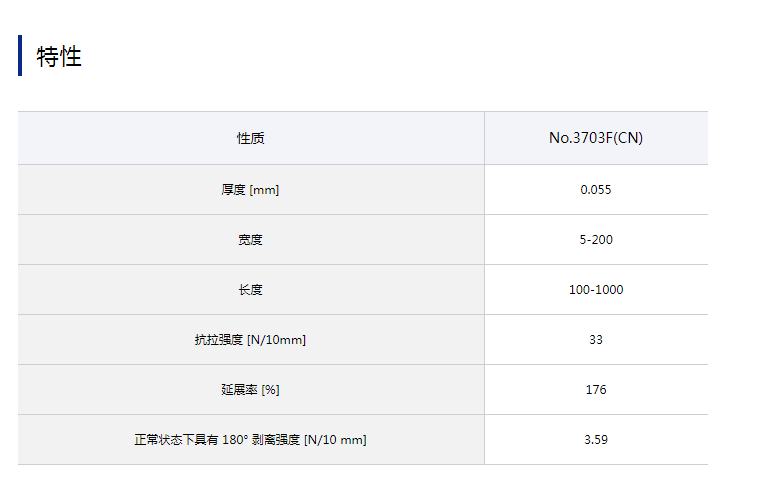
Task: Select the 延展率 [%] row label
Action: 250,390
